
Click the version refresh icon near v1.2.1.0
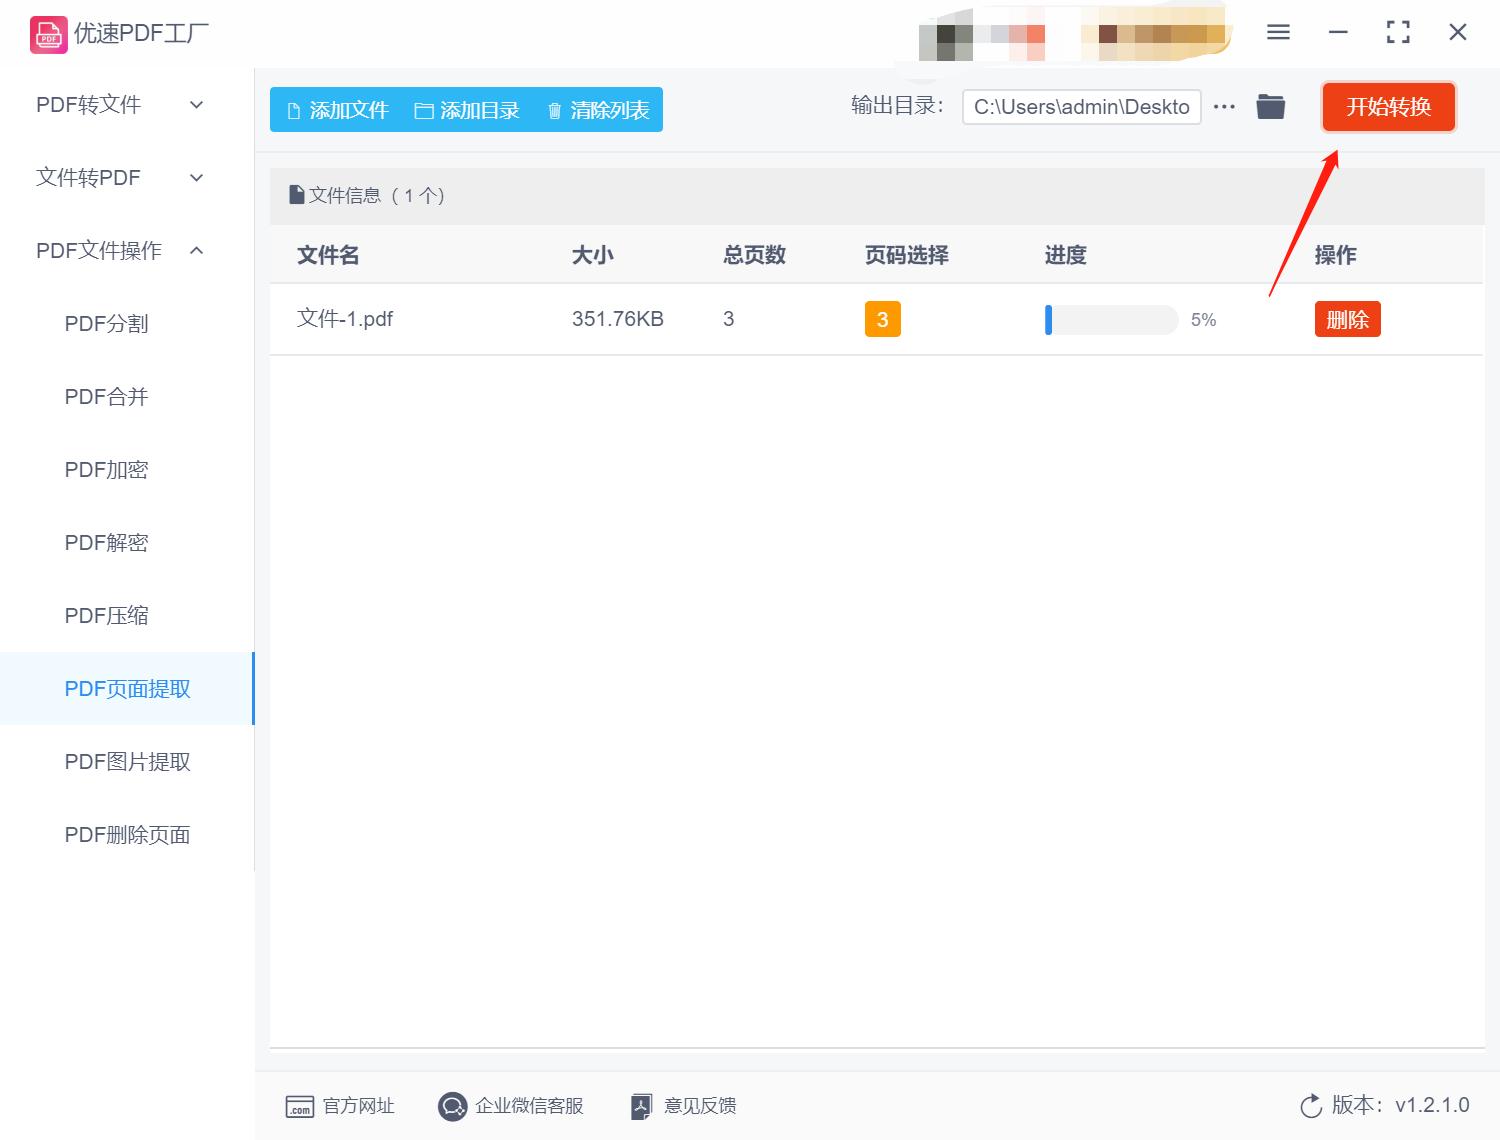point(1311,1106)
